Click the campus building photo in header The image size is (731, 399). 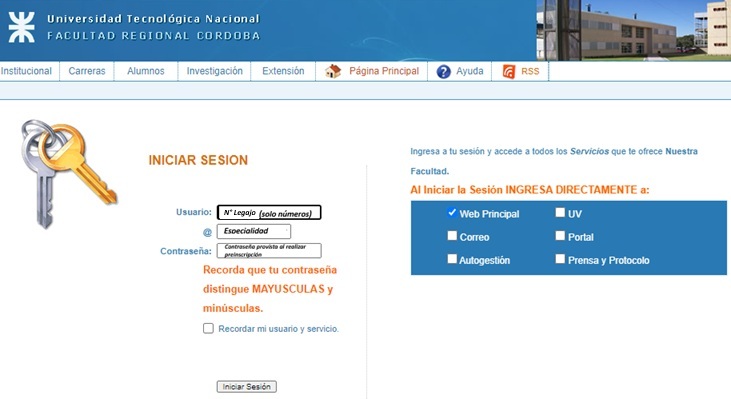point(634,30)
